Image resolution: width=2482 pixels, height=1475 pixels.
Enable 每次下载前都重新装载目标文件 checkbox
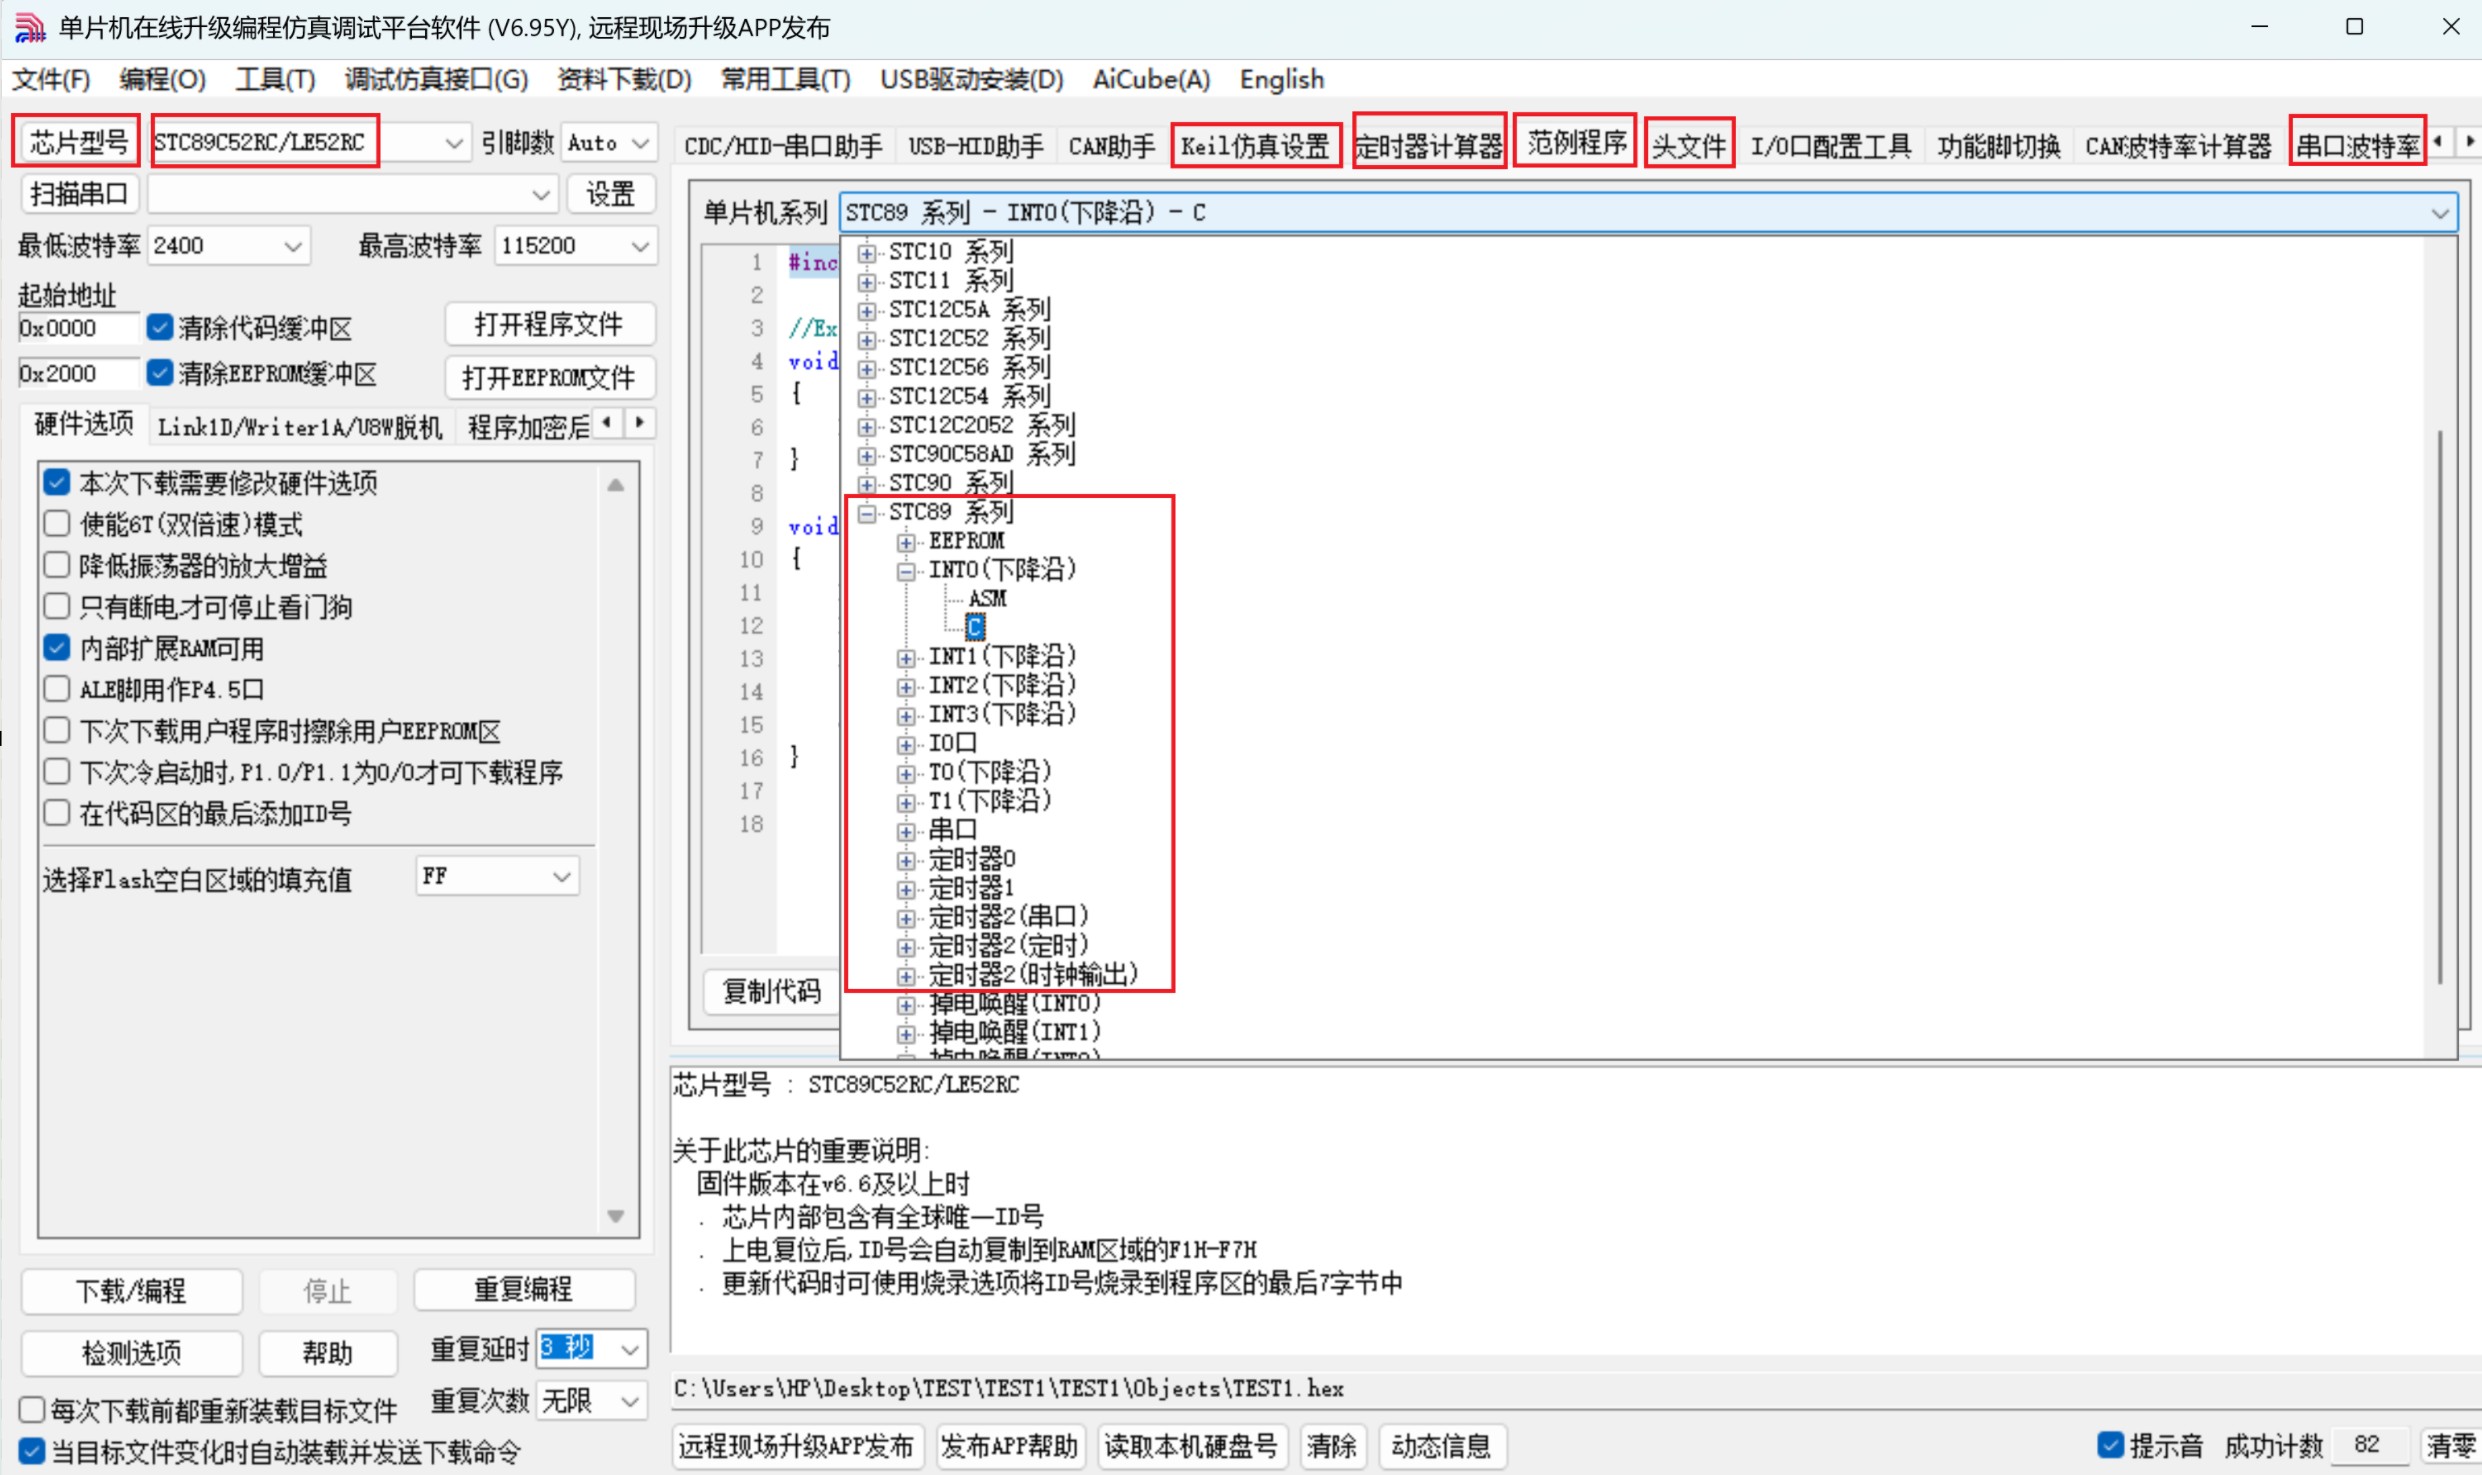(x=32, y=1410)
